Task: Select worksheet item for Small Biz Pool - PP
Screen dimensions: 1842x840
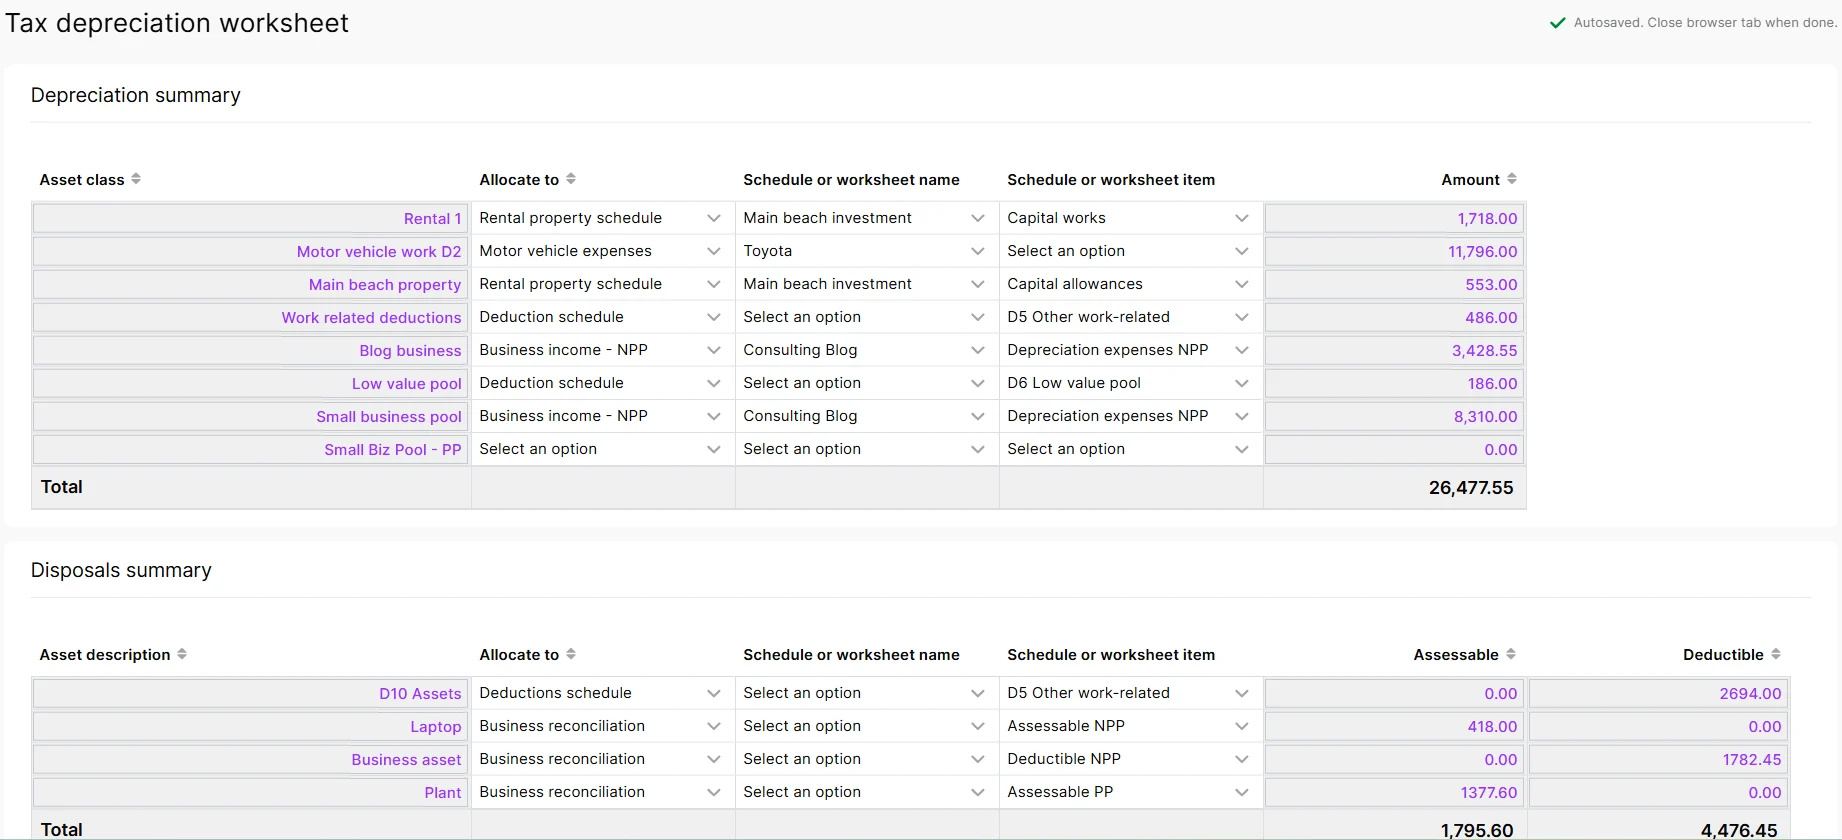Action: (1129, 449)
